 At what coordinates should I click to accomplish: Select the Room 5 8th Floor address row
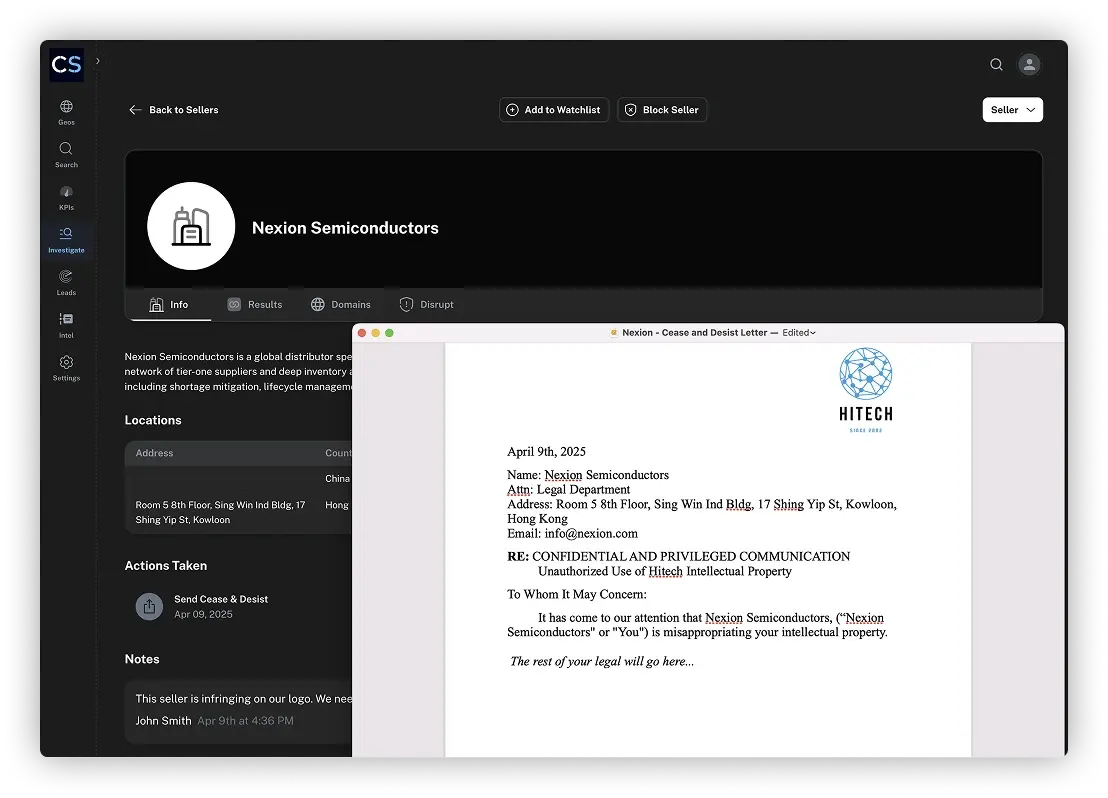click(x=239, y=512)
